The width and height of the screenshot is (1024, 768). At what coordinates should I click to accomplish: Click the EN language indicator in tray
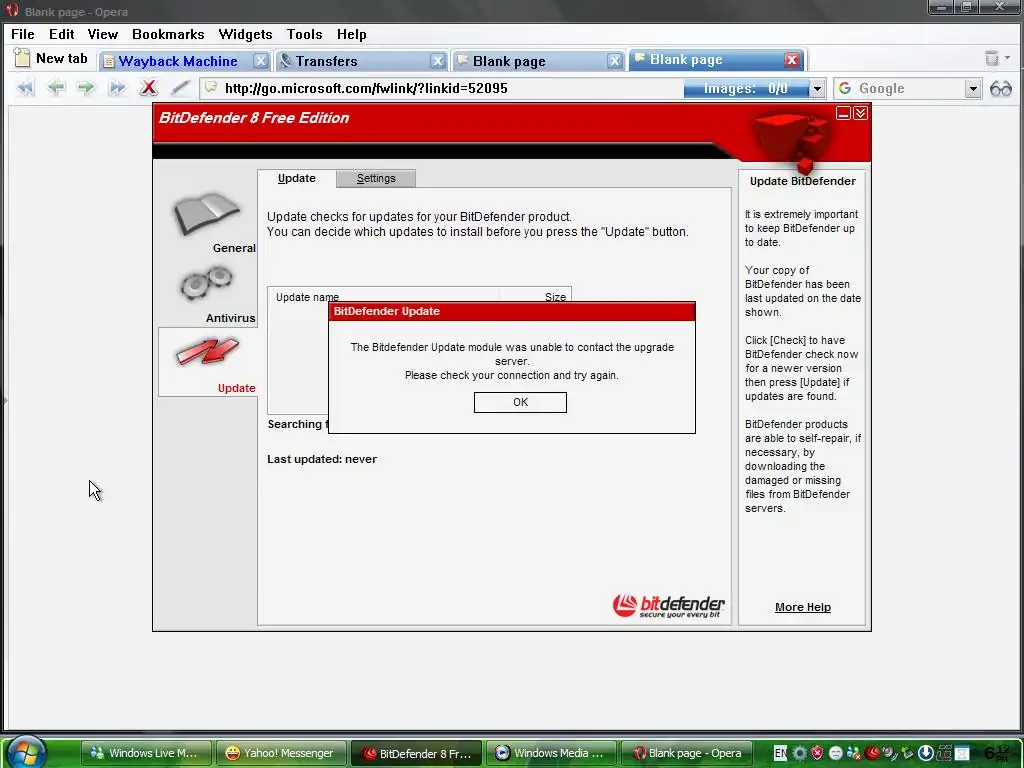pyautogui.click(x=780, y=753)
